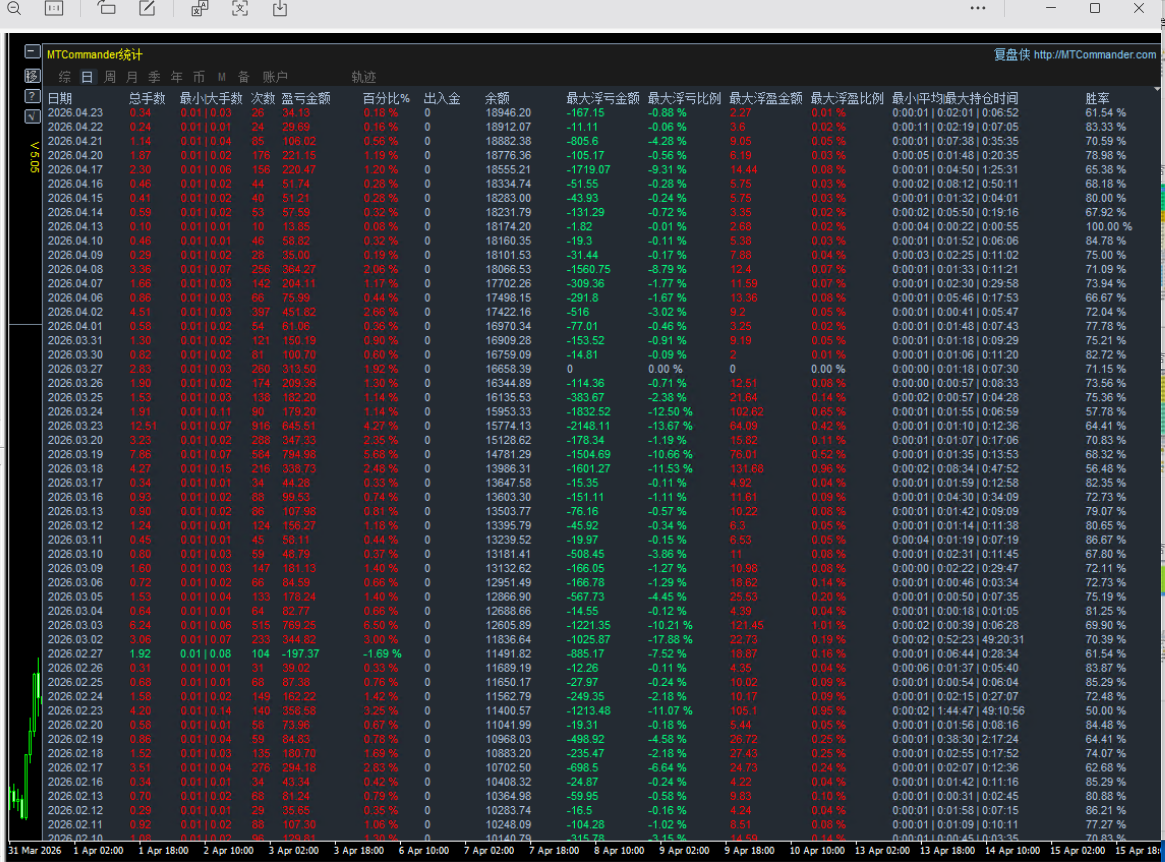
Task: Click the profit amount 794.98
Action: point(299,454)
